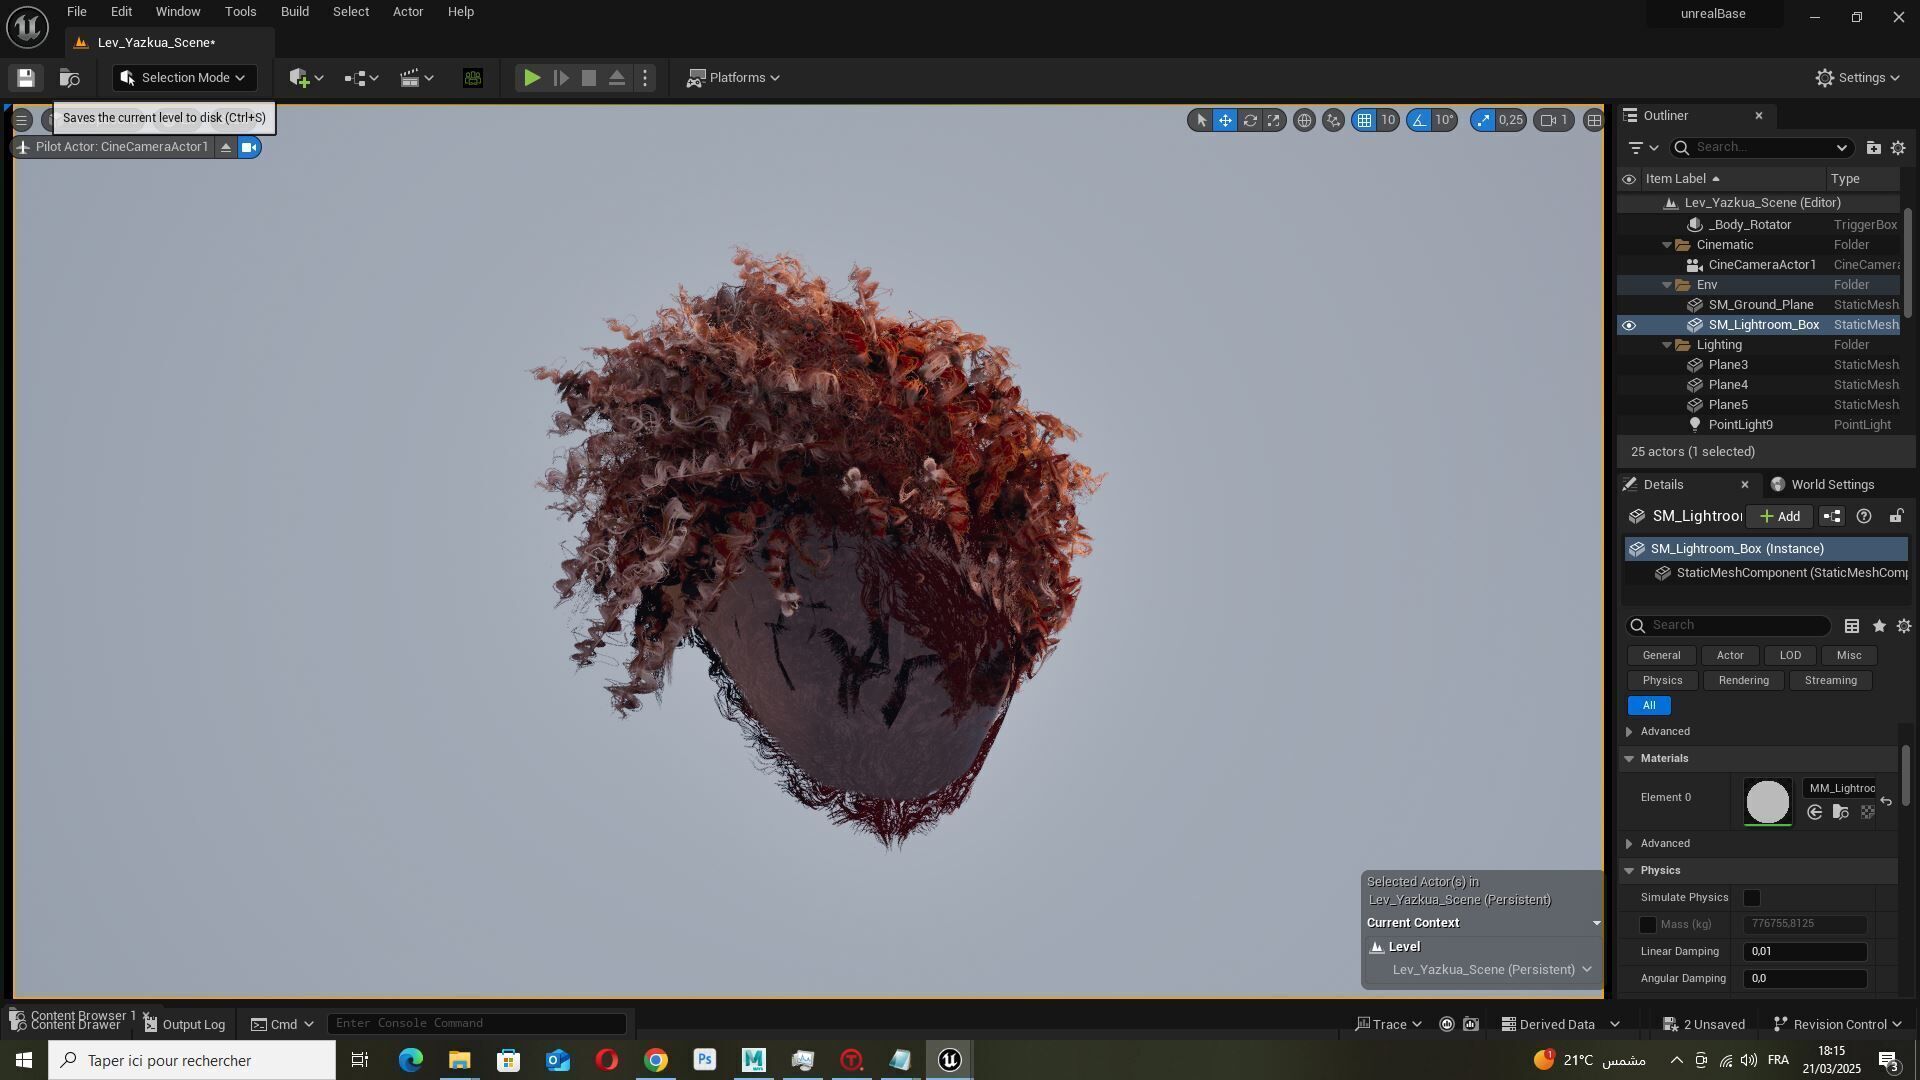The height and width of the screenshot is (1080, 1920).
Task: Click the Add component button
Action: [1780, 517]
